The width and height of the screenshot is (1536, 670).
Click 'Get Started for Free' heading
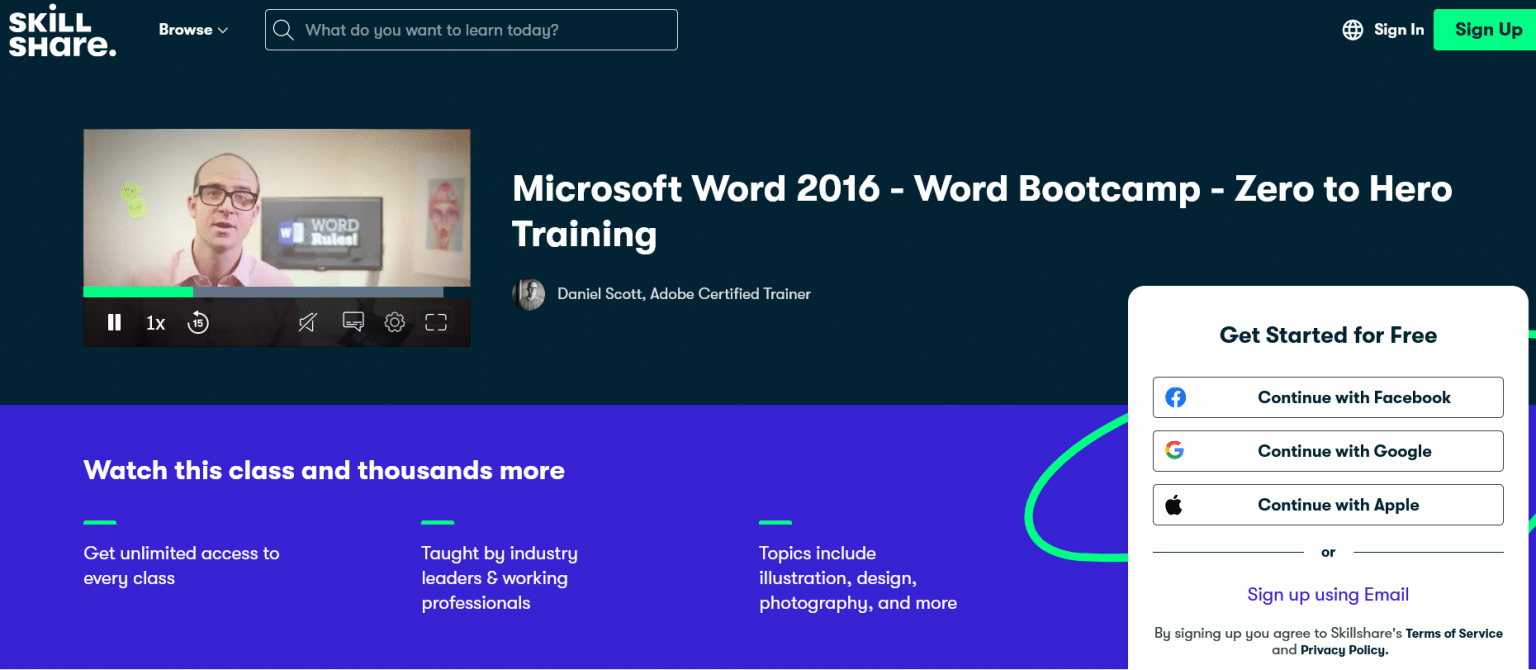(1328, 335)
